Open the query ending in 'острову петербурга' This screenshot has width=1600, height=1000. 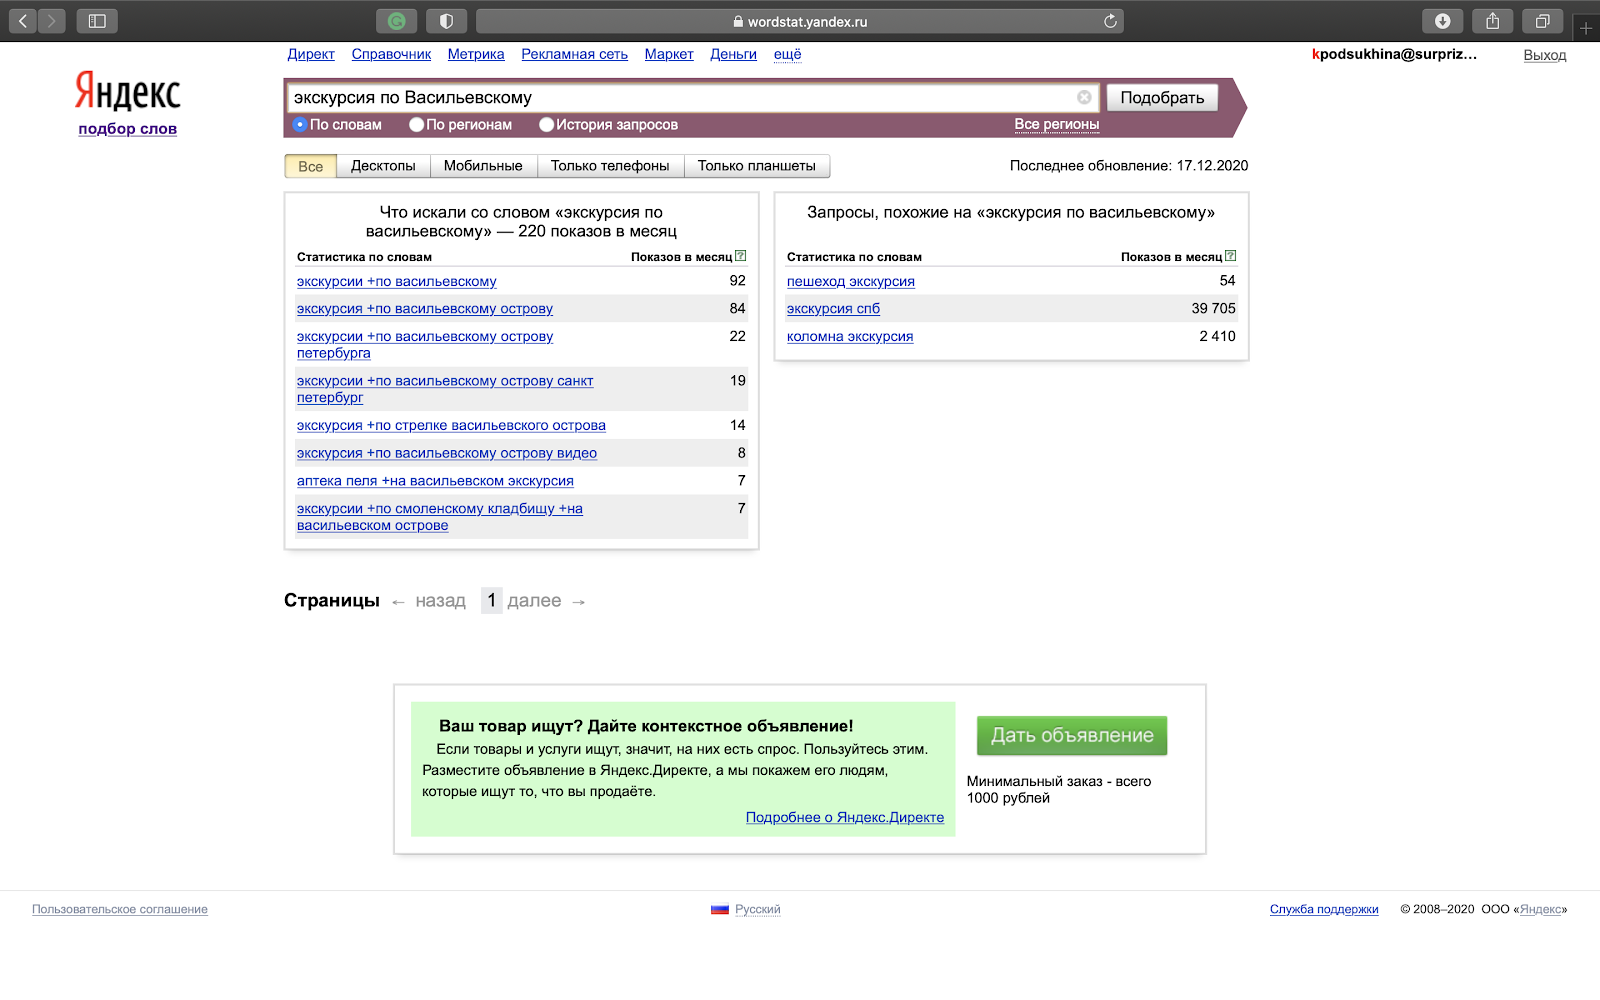click(425, 344)
